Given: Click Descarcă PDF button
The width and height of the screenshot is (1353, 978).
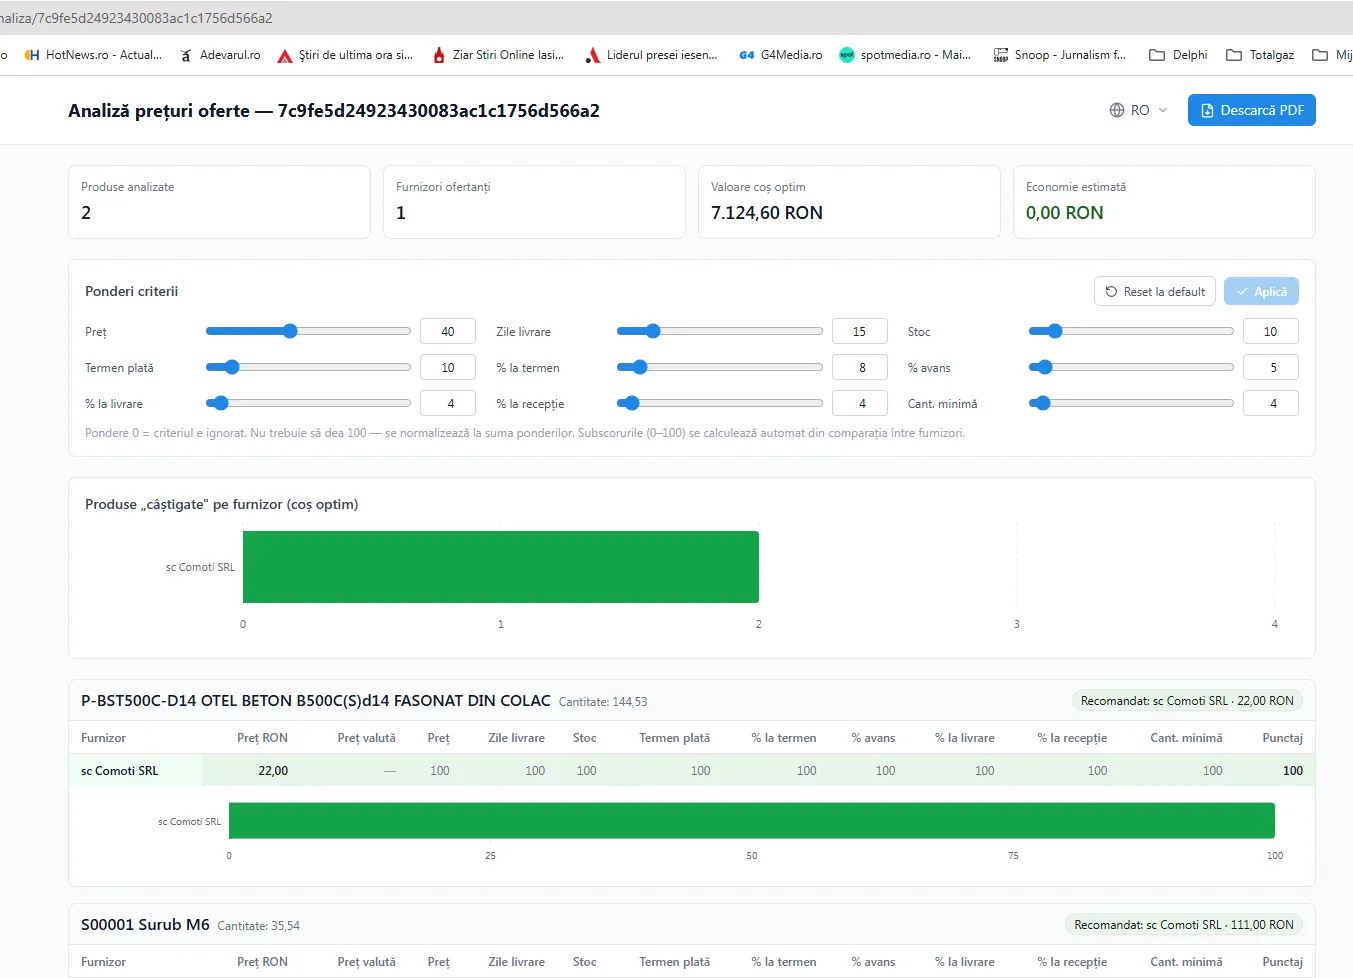Looking at the screenshot, I should (1252, 110).
